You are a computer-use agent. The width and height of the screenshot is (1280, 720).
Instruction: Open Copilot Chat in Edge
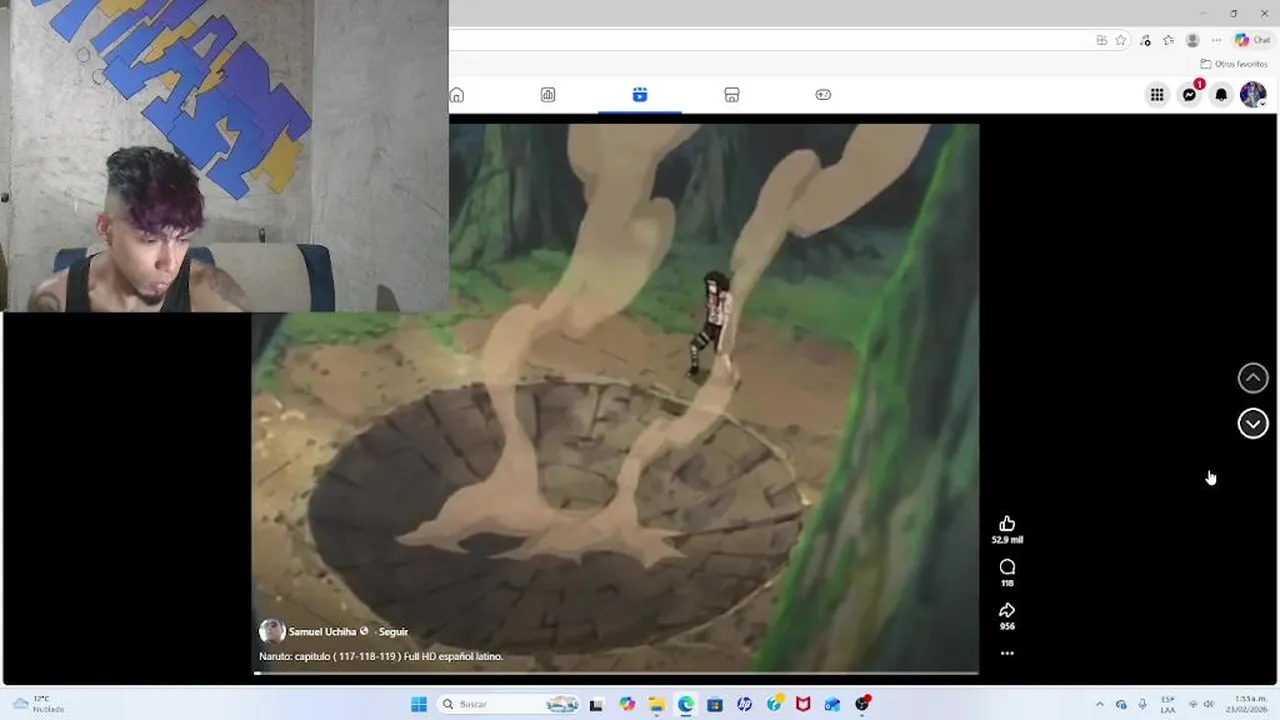click(x=1252, y=40)
